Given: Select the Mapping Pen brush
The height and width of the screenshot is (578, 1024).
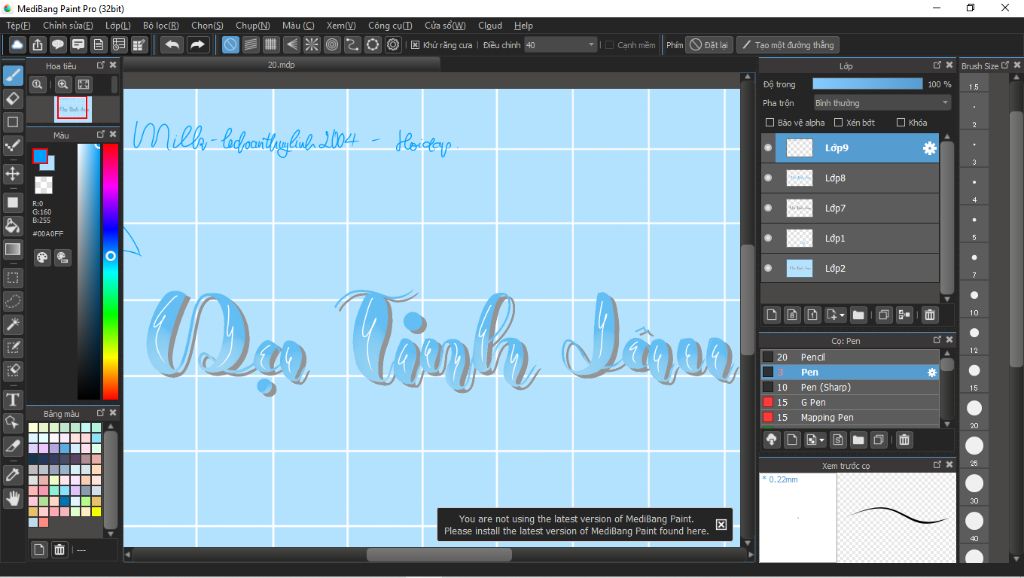Looking at the screenshot, I should tap(850, 417).
